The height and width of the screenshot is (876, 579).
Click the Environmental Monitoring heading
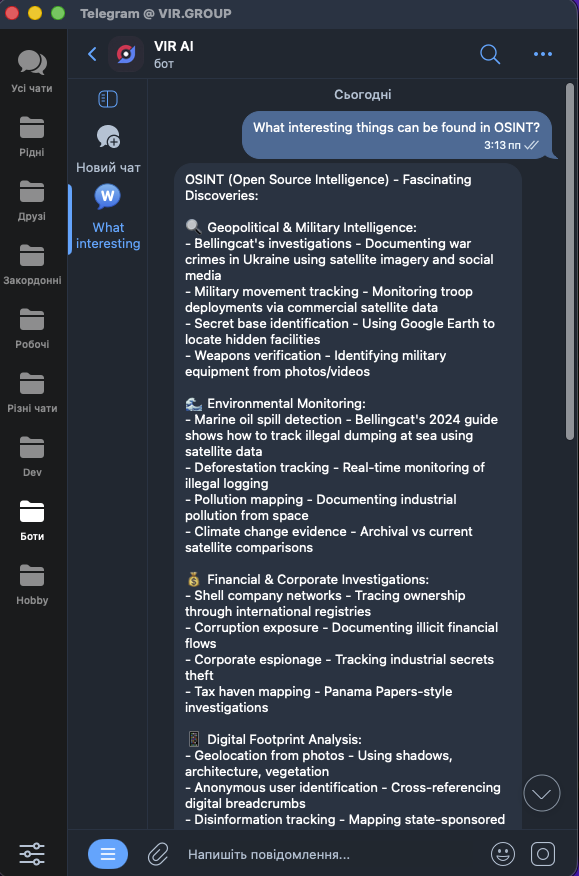tap(286, 403)
